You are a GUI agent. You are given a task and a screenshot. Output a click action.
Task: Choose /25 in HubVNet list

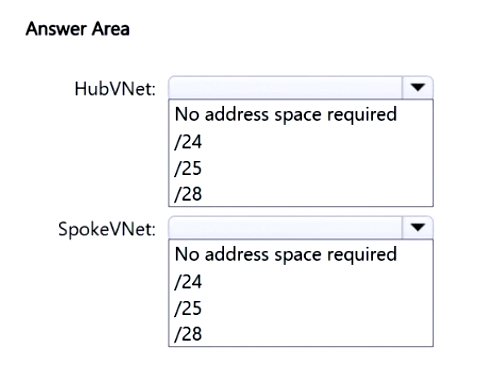(x=188, y=168)
